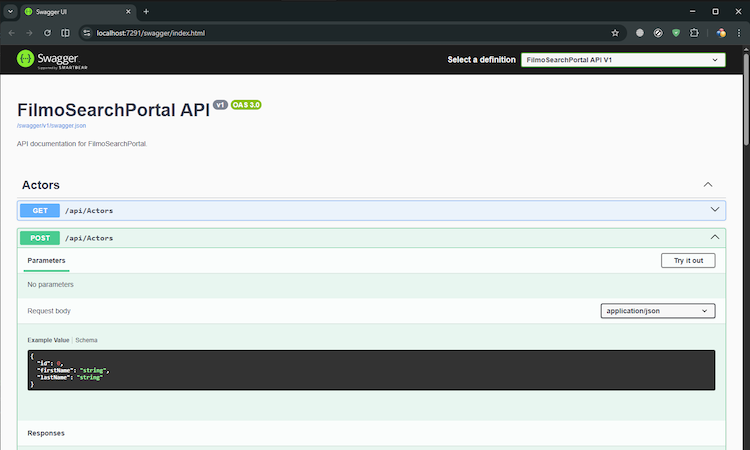The width and height of the screenshot is (750, 450).
Task: Click the gray circle extension icon
Action: (640, 33)
